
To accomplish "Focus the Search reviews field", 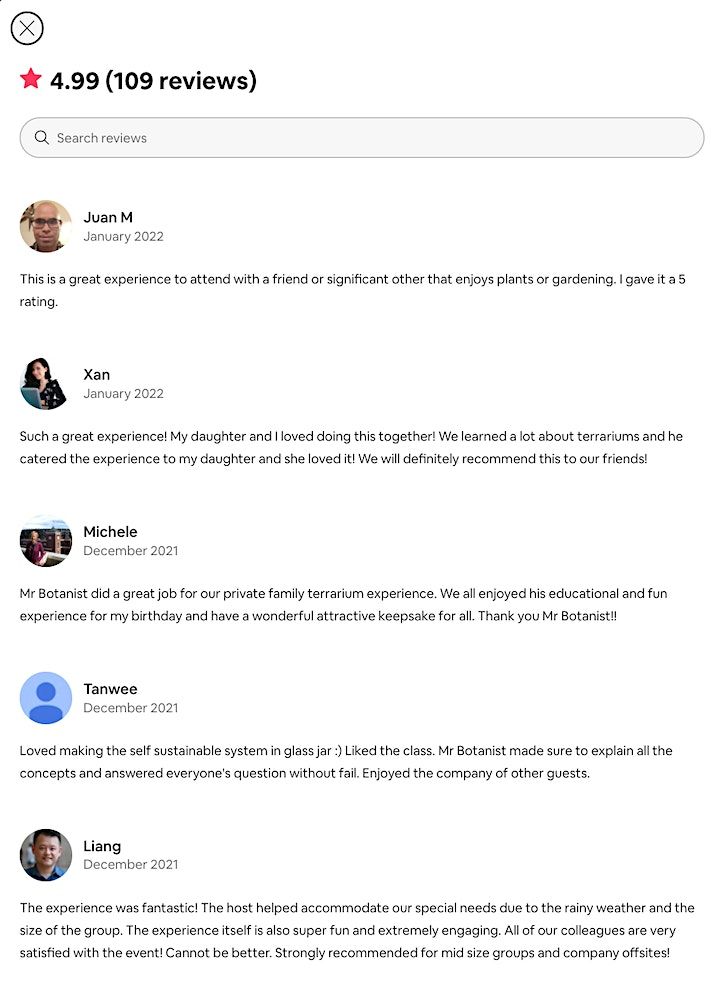I will coord(370,138).
